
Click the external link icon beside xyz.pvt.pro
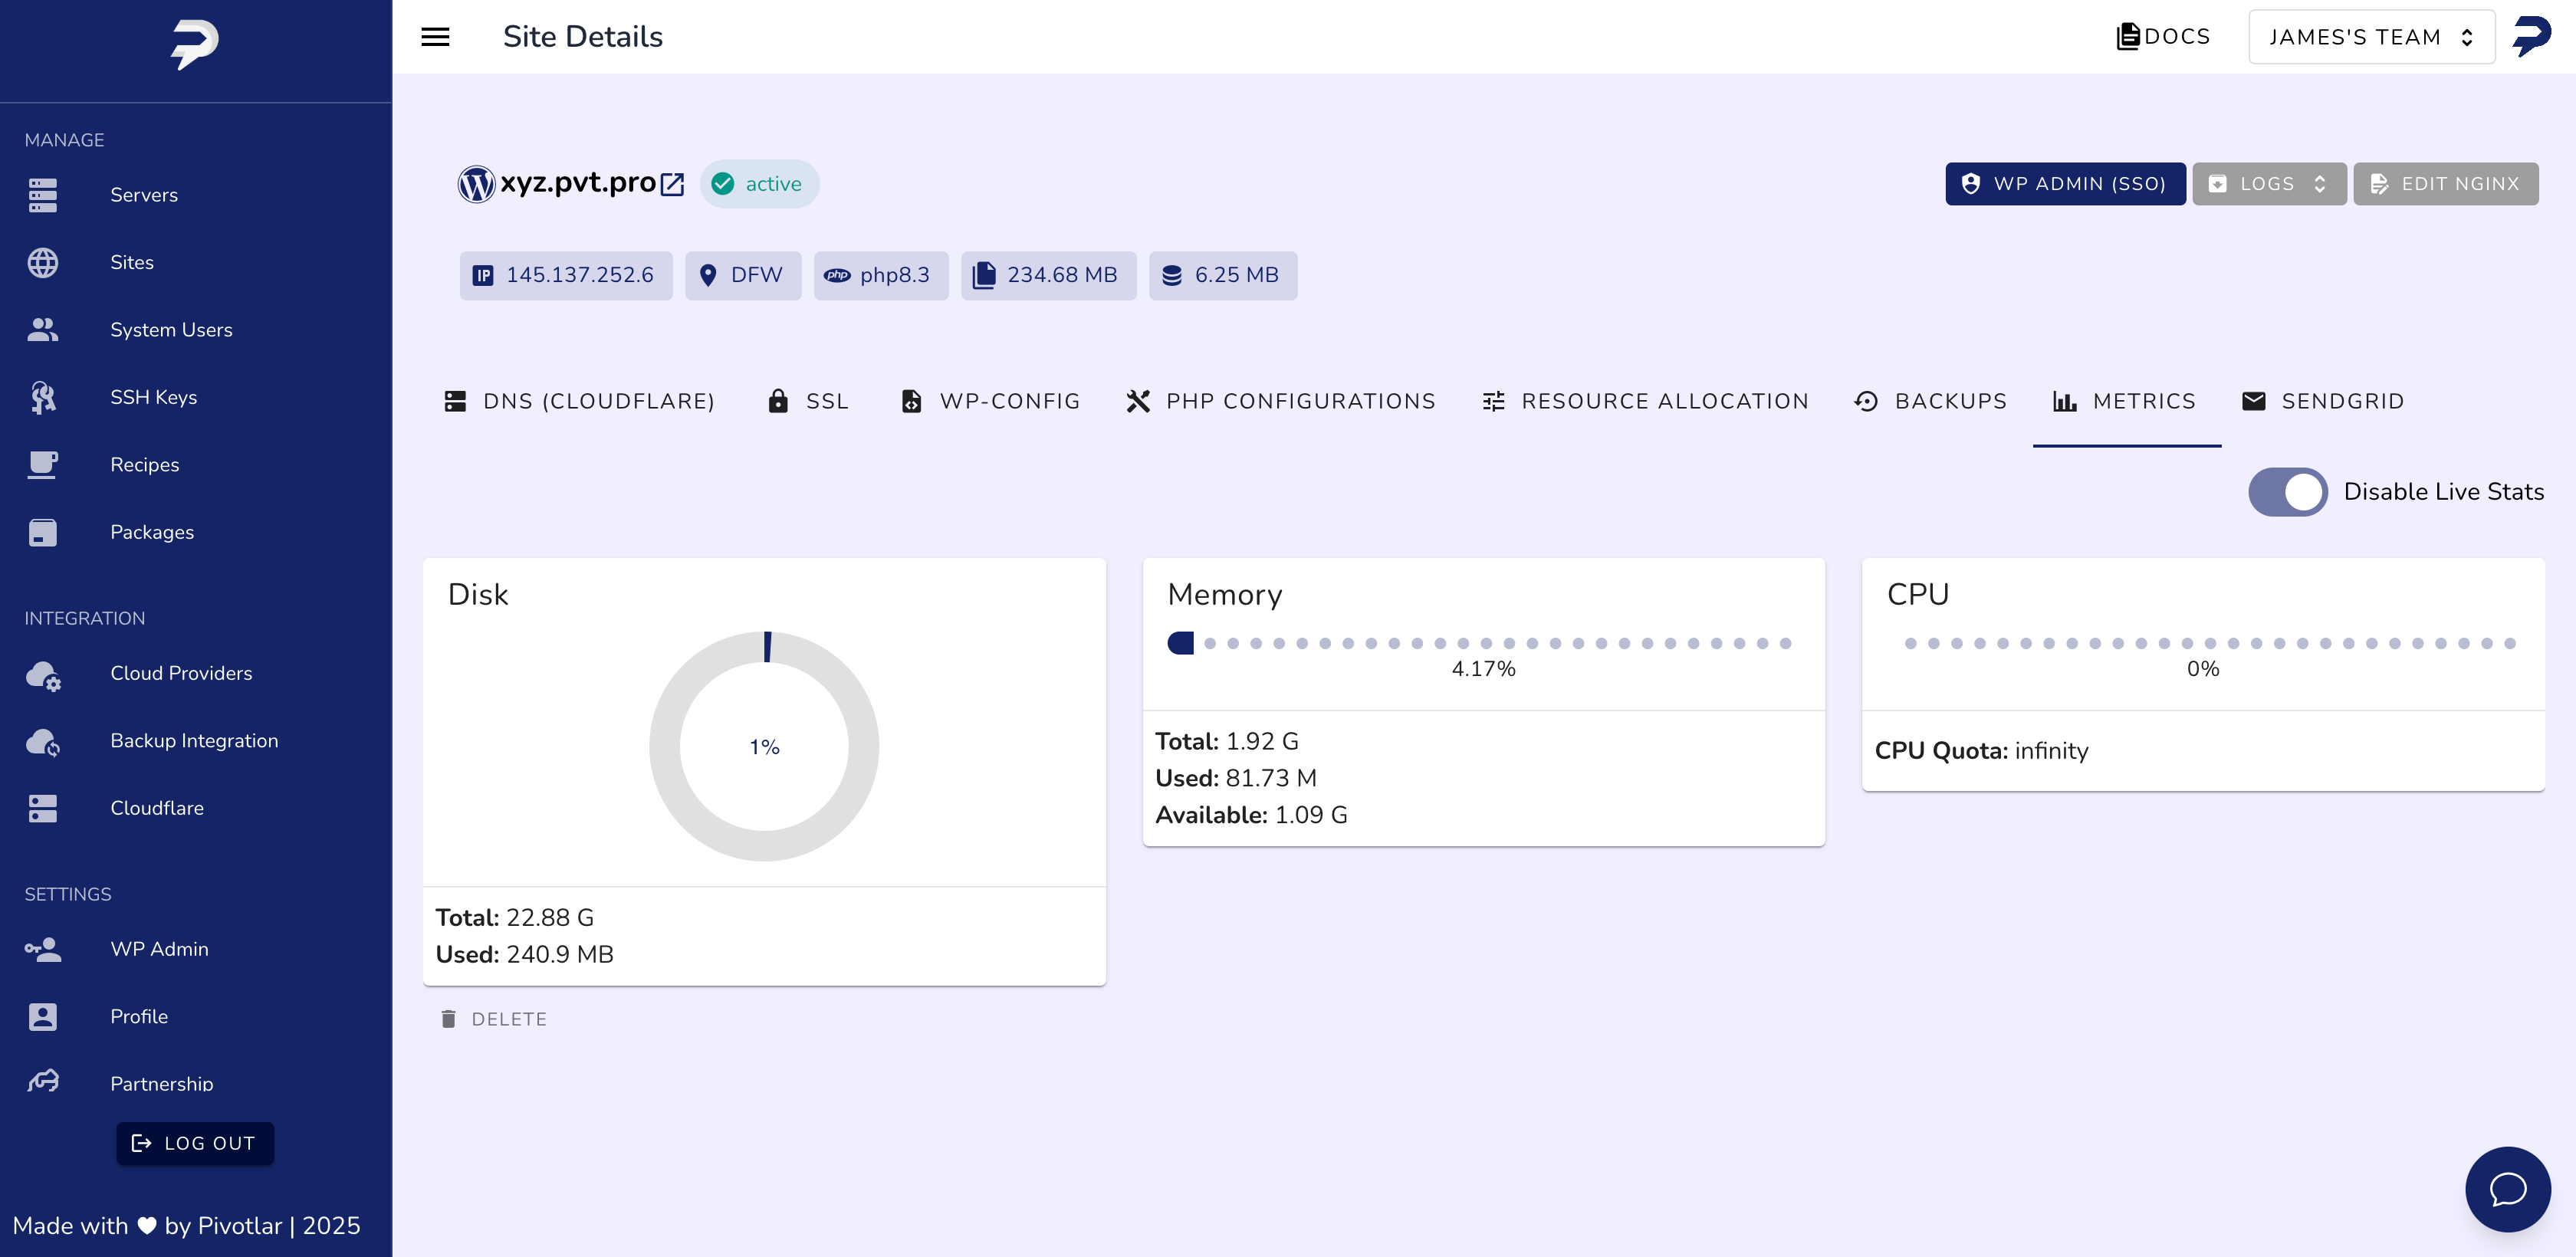673,184
